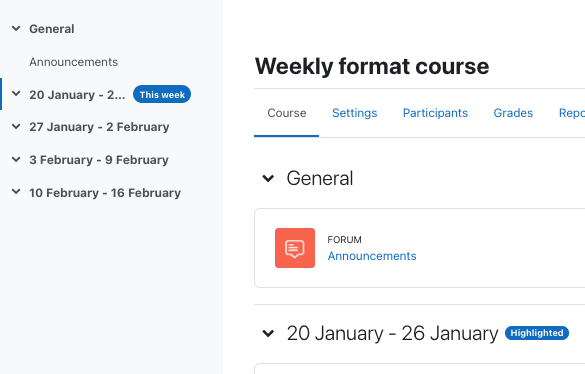Select the Course tab
585x374 pixels.
pyautogui.click(x=287, y=113)
